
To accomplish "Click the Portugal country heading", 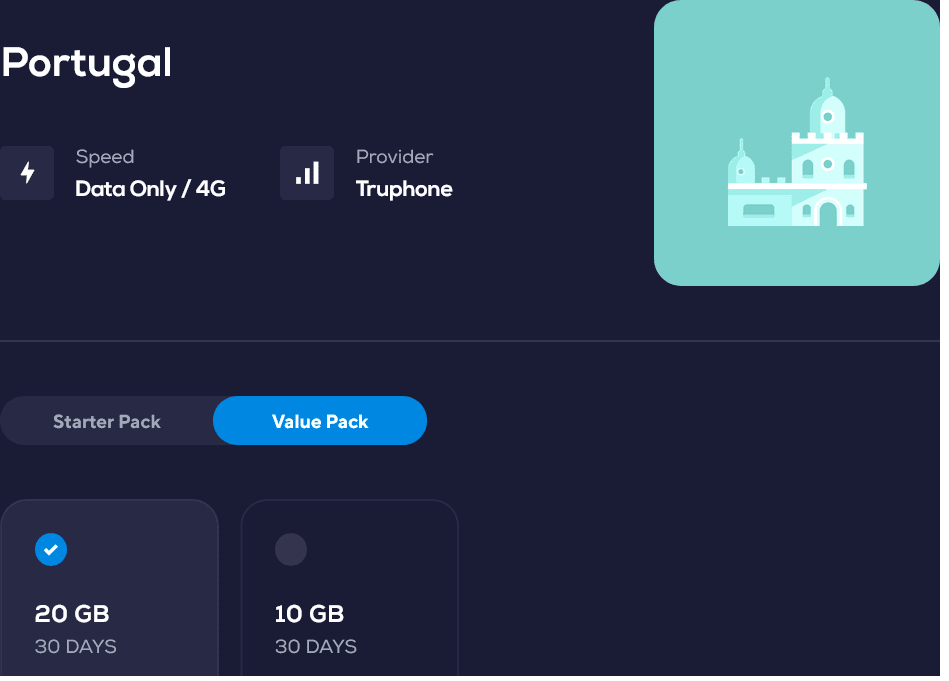I will 86,63.
